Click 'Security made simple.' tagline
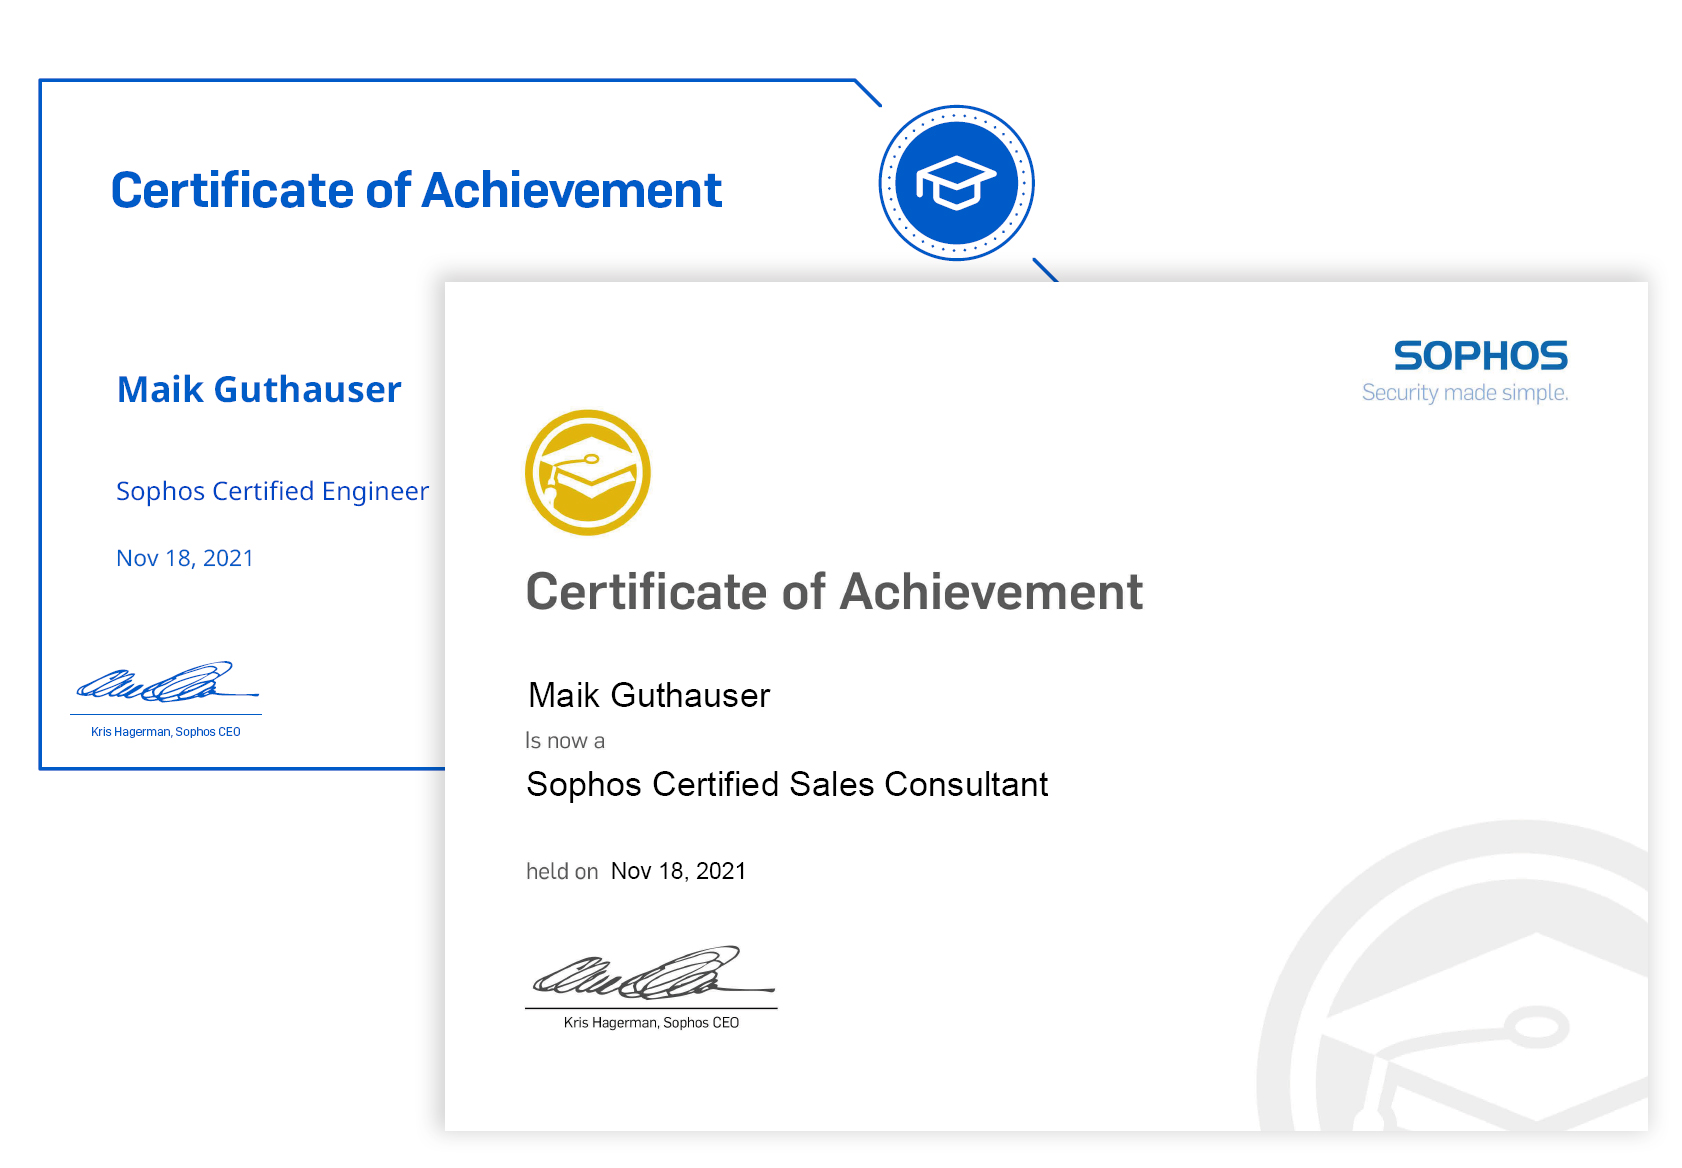Screen dimensions: 1682x1168 coord(1465,393)
